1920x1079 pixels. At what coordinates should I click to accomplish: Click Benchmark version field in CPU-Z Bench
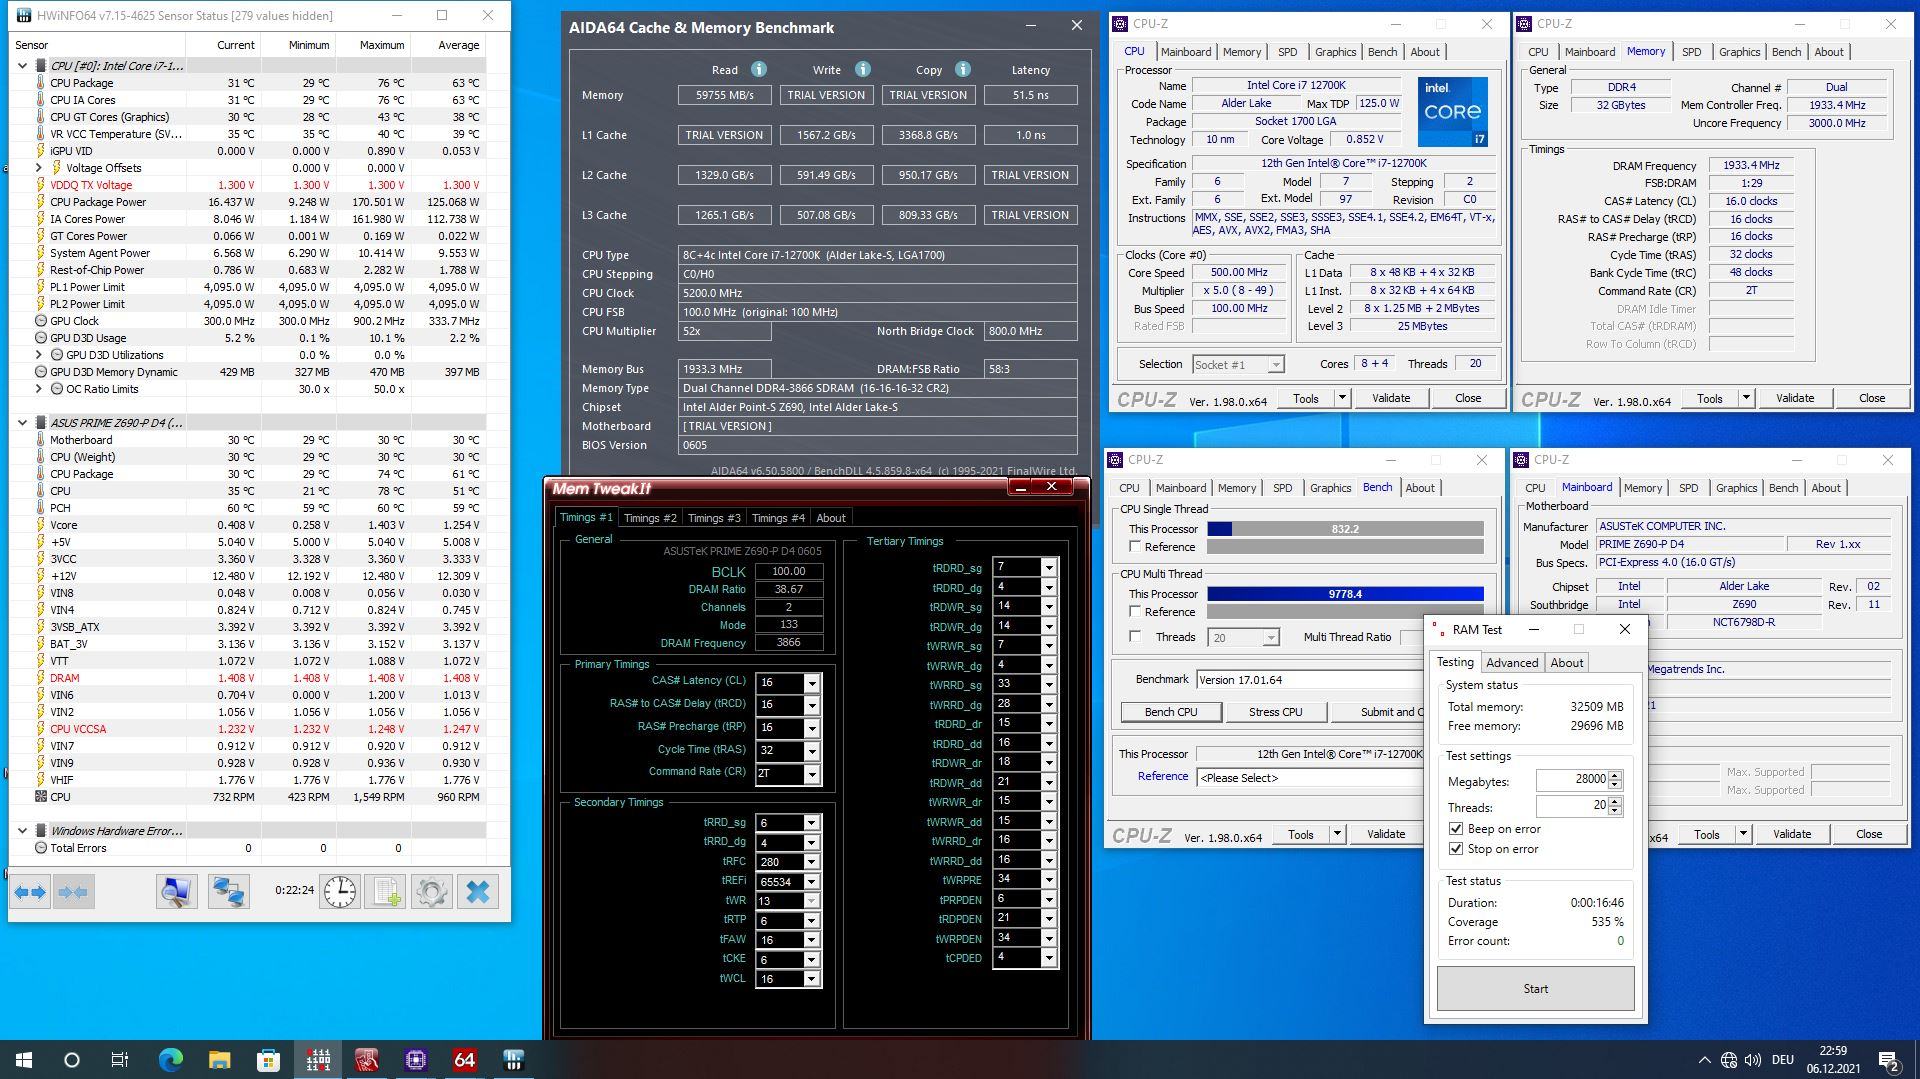(1309, 680)
